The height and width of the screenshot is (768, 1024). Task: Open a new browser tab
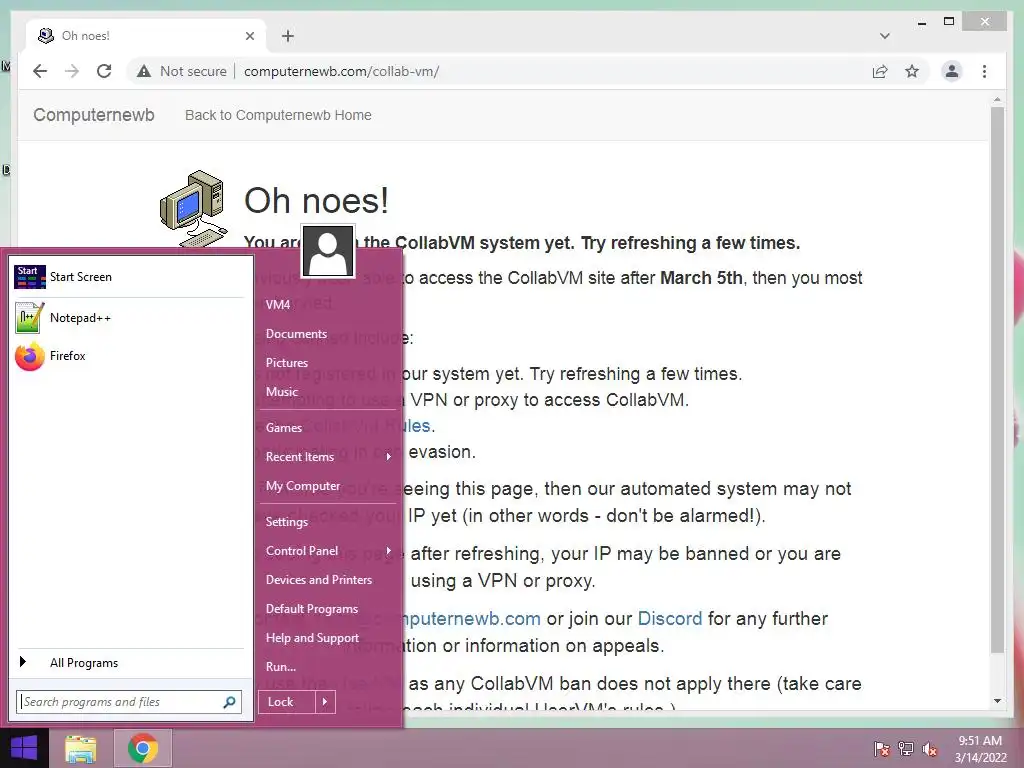(x=288, y=36)
